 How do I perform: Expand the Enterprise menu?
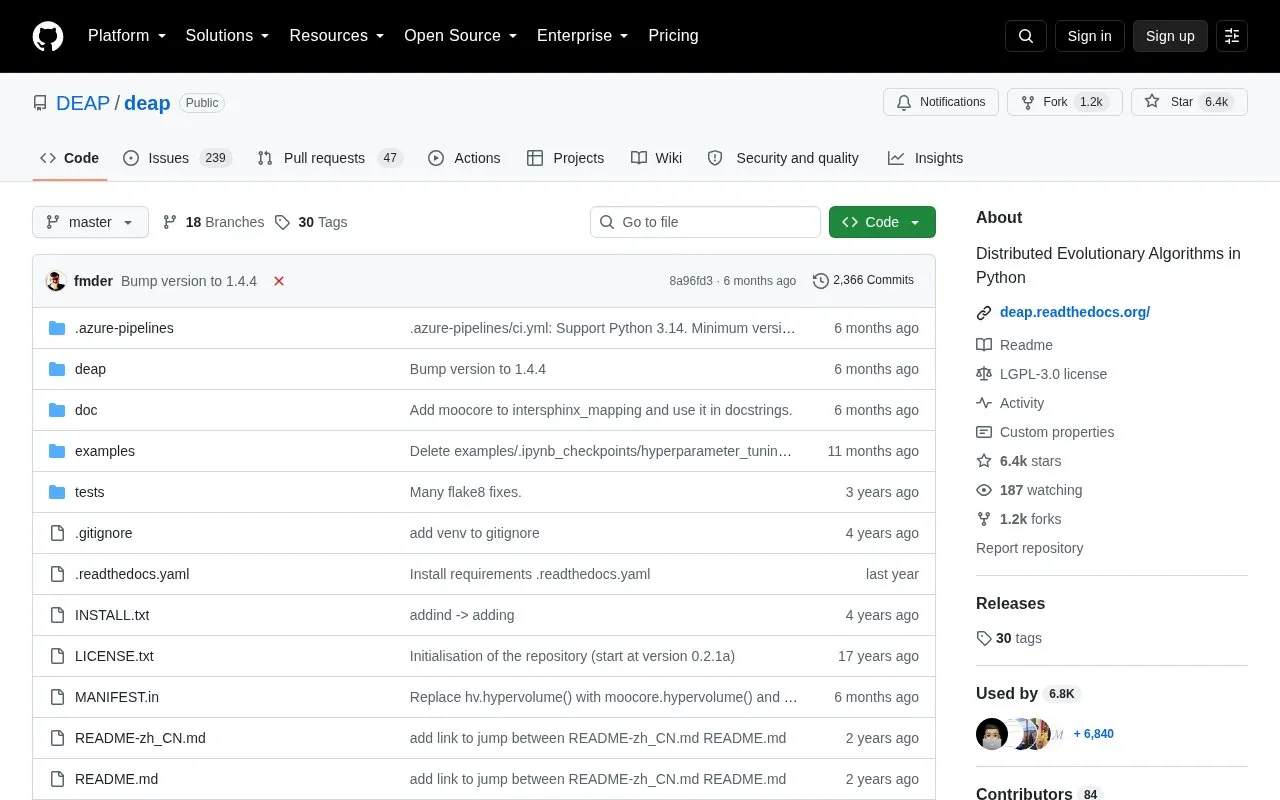click(x=583, y=36)
